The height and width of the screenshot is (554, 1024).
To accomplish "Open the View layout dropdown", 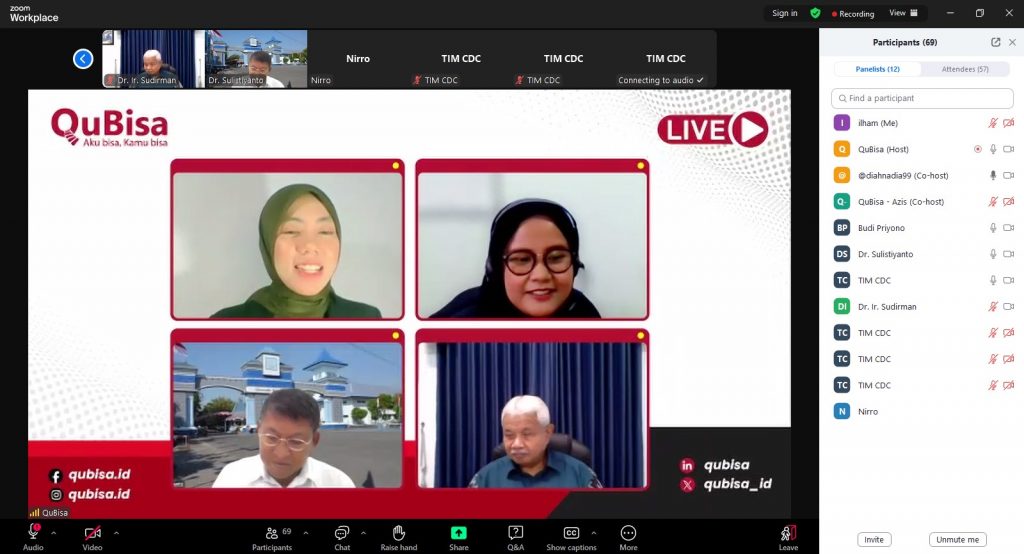I will point(904,13).
